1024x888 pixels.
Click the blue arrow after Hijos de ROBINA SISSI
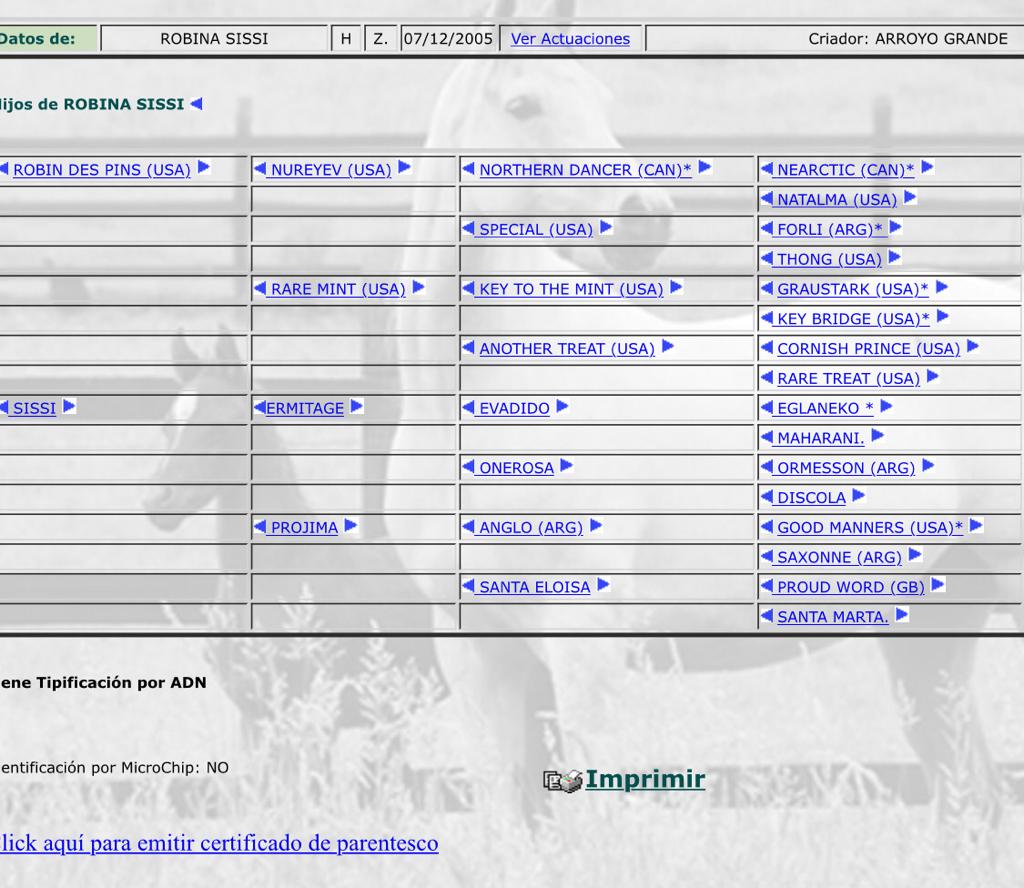[196, 104]
